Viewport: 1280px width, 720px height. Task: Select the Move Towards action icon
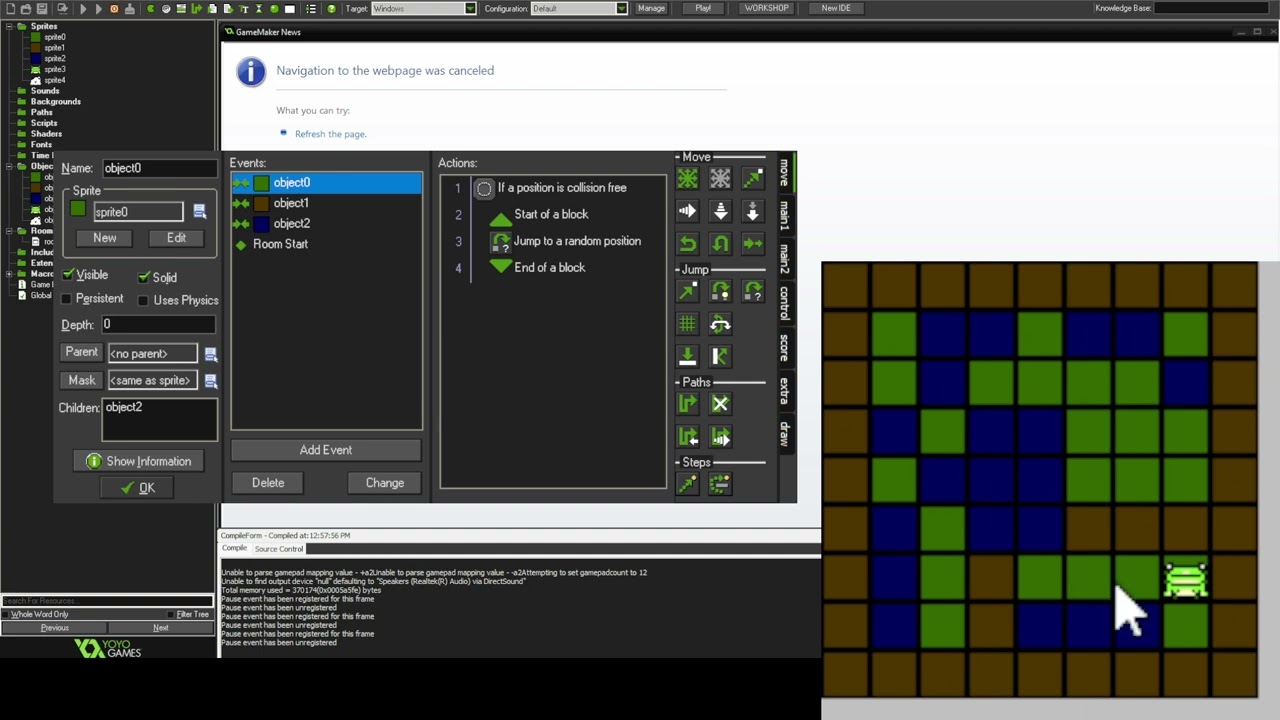(x=753, y=179)
